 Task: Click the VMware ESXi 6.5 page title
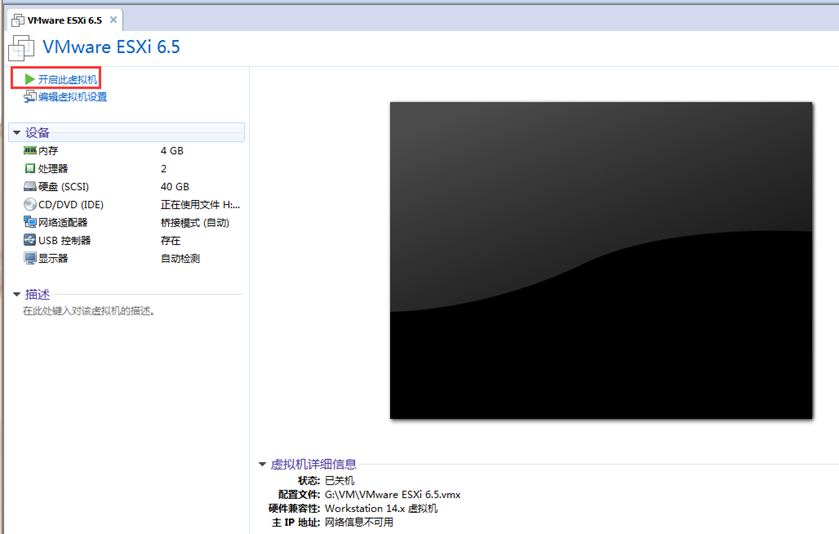111,47
